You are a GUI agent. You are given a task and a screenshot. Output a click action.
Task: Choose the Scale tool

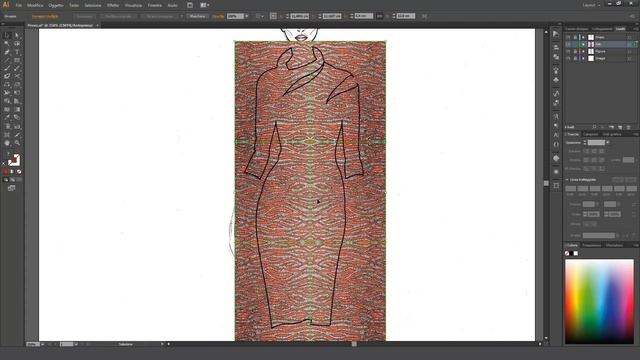(17, 84)
